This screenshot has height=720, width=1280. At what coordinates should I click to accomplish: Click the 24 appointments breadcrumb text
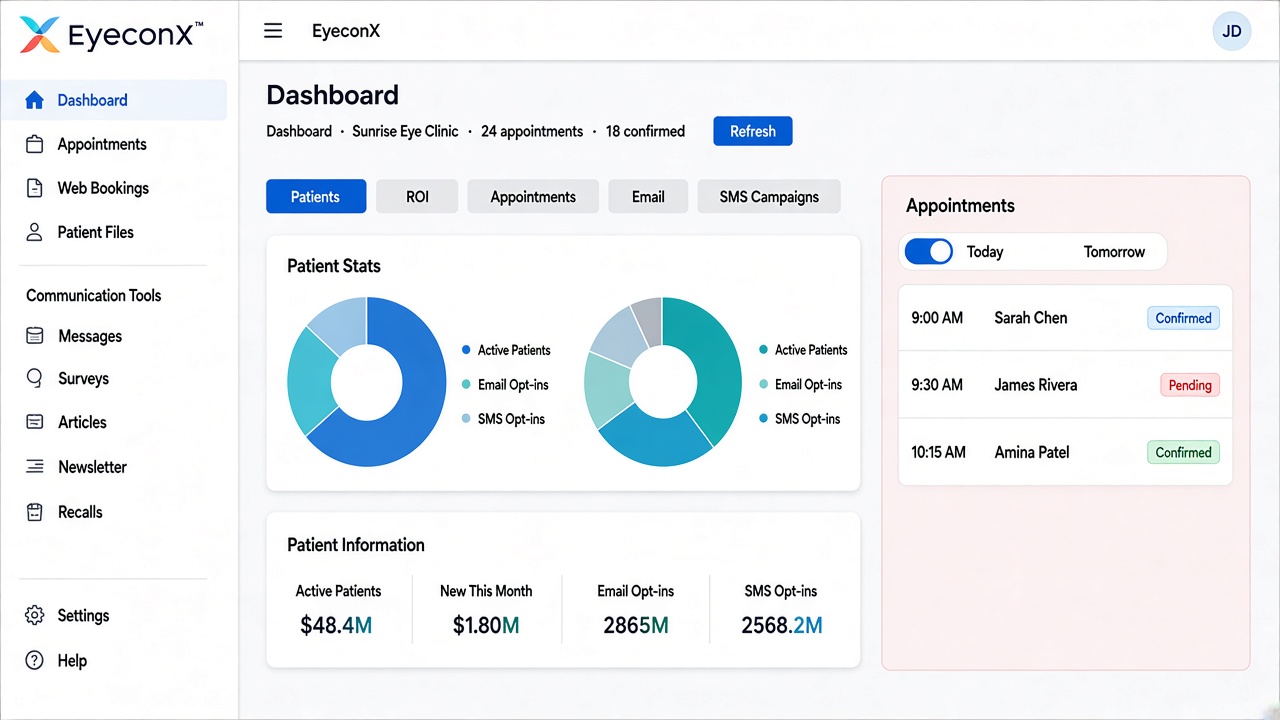[x=532, y=131]
